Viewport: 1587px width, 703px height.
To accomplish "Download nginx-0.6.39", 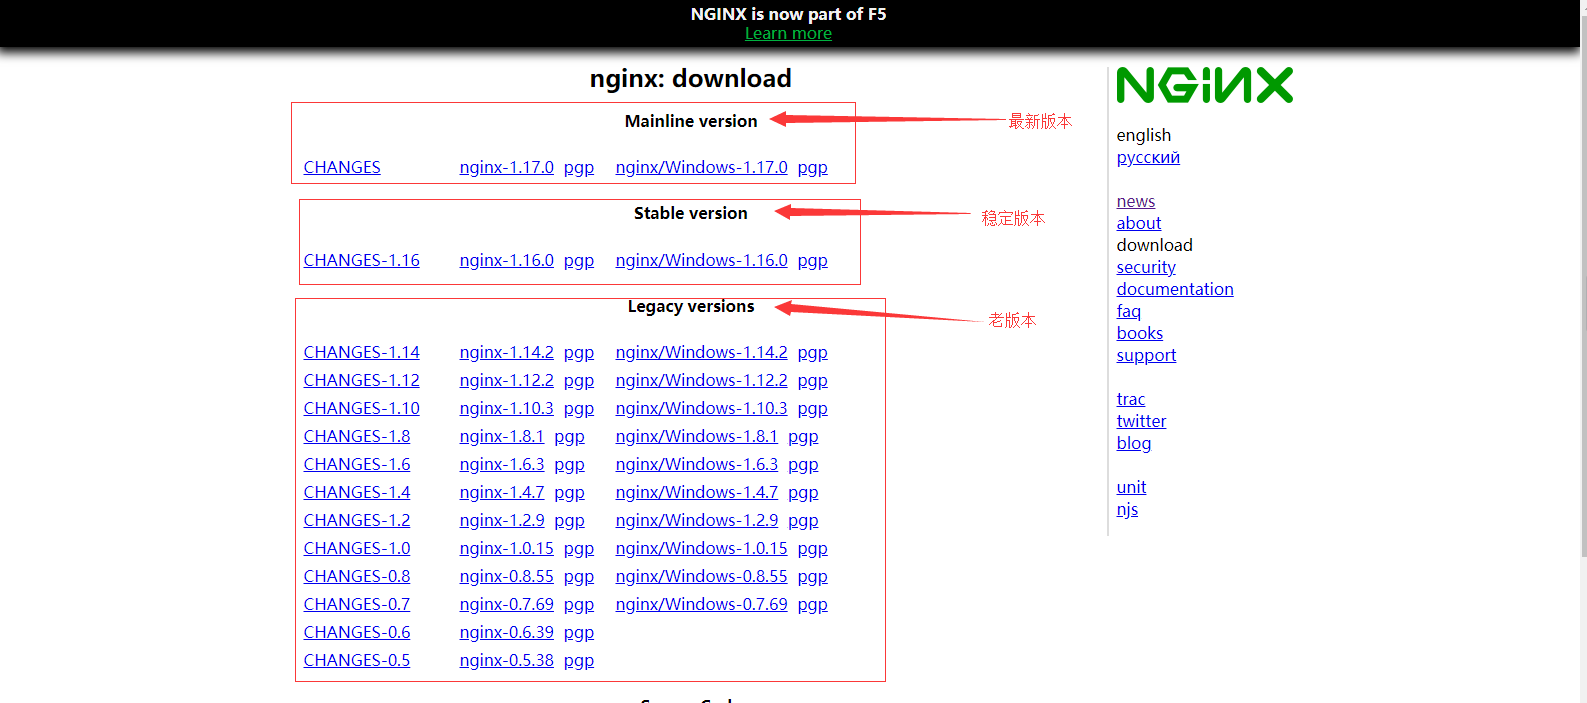I will [506, 632].
